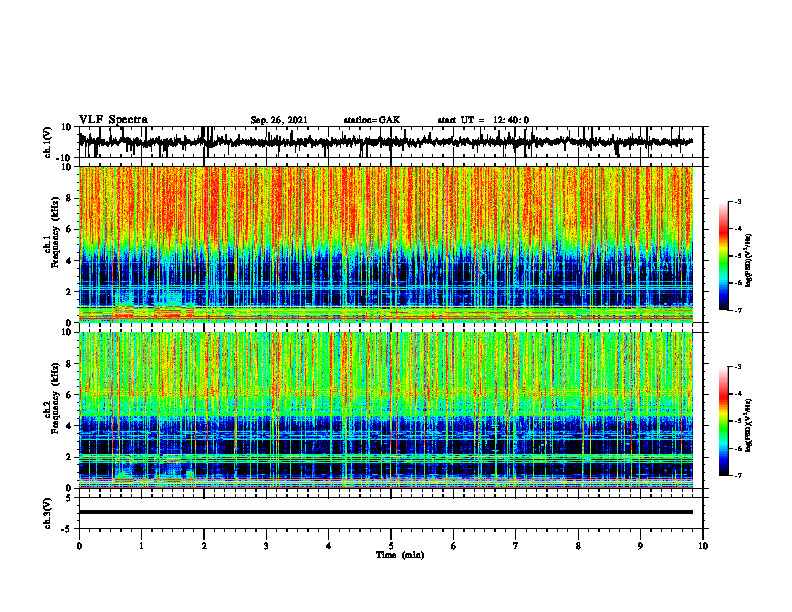792x612 pixels.
Task: Click the "4" kHz tick of ch.1 spectrogram
Action: [x=69, y=261]
